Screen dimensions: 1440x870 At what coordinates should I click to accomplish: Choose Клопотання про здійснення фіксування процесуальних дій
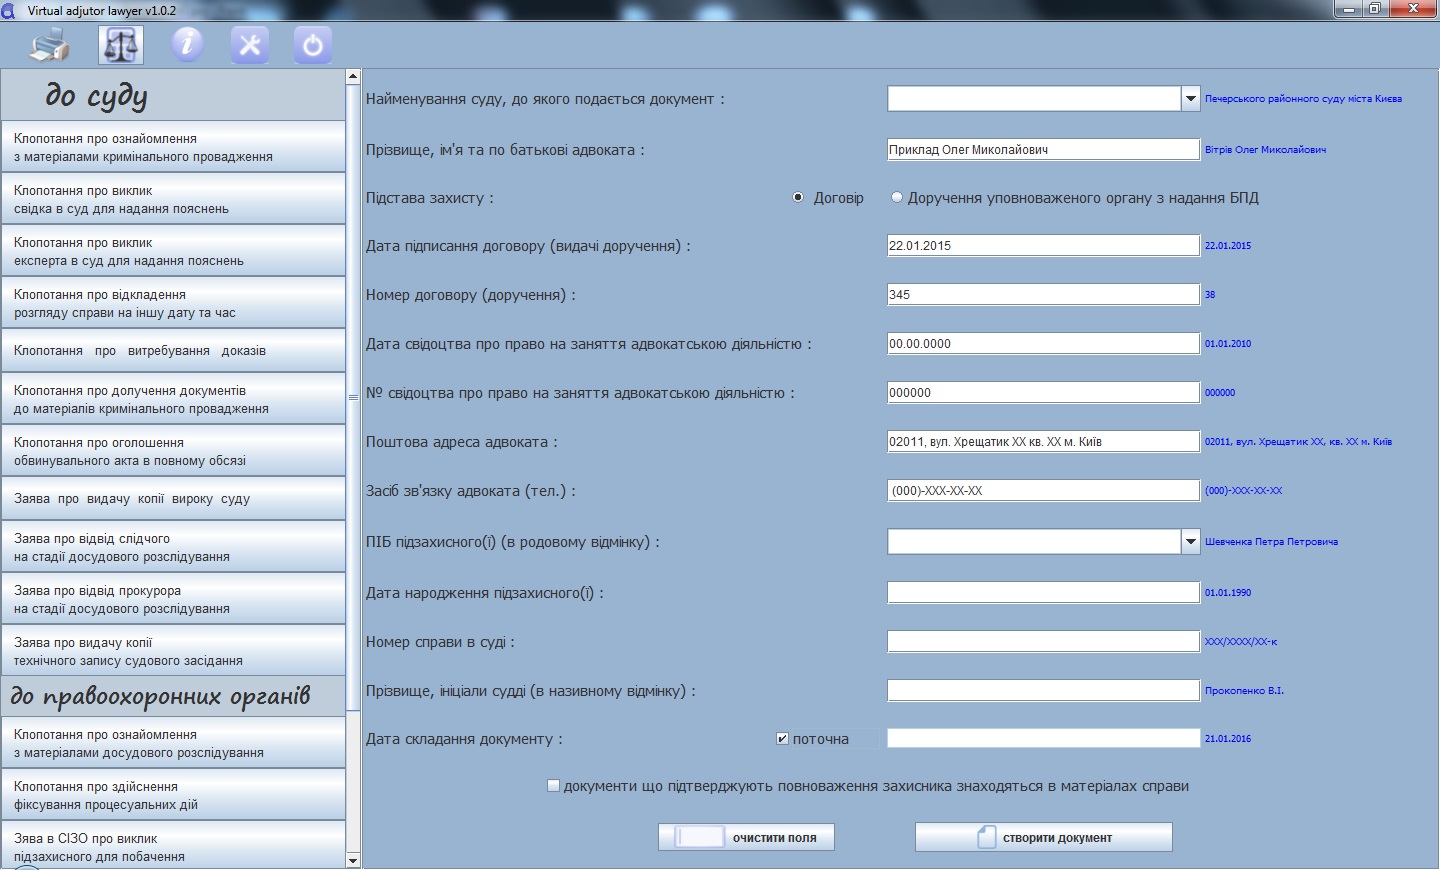tap(173, 796)
